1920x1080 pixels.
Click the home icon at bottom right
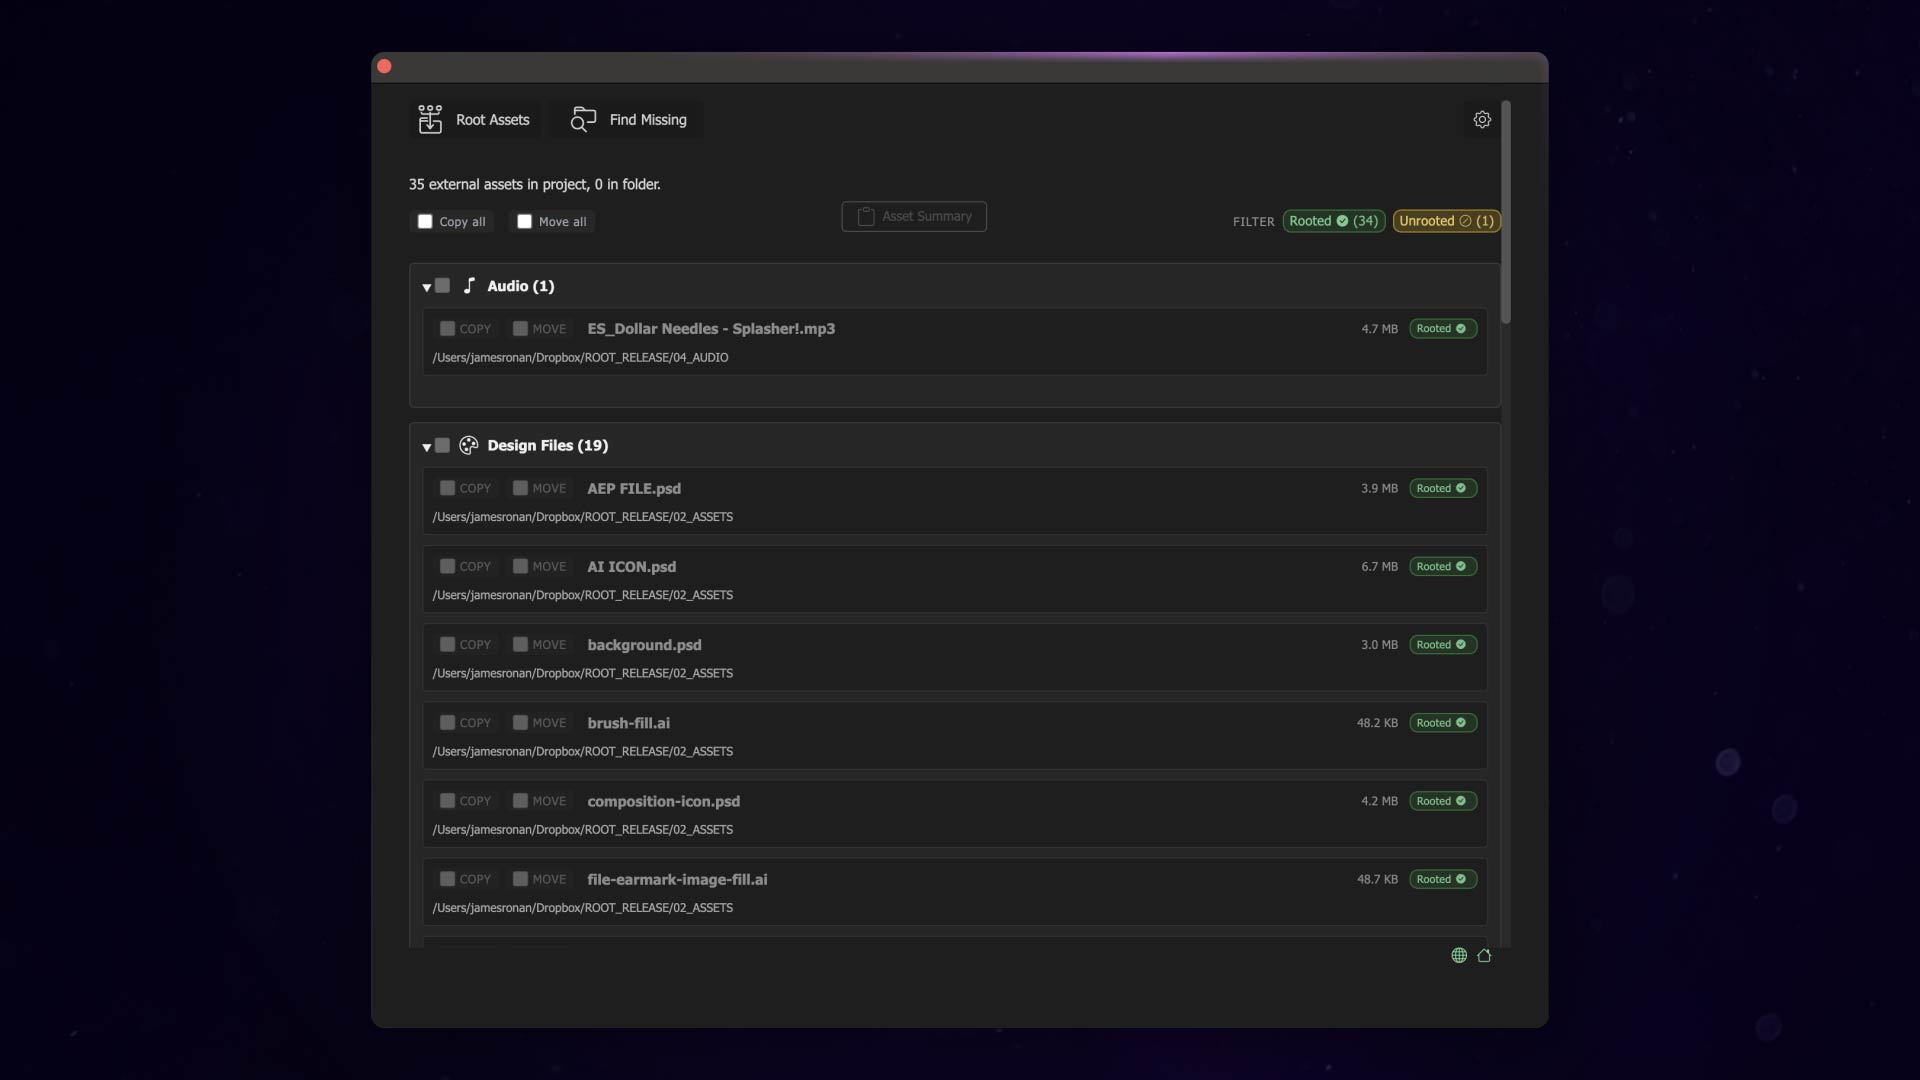[1484, 956]
